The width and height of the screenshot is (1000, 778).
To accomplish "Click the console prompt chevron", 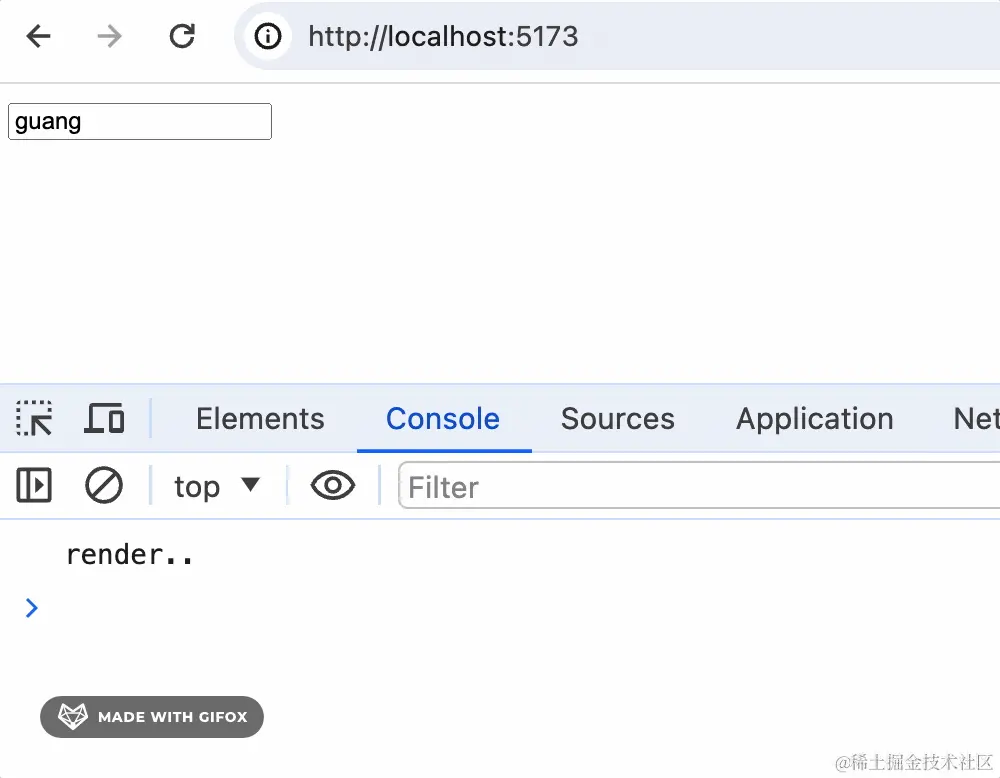I will click(x=31, y=608).
